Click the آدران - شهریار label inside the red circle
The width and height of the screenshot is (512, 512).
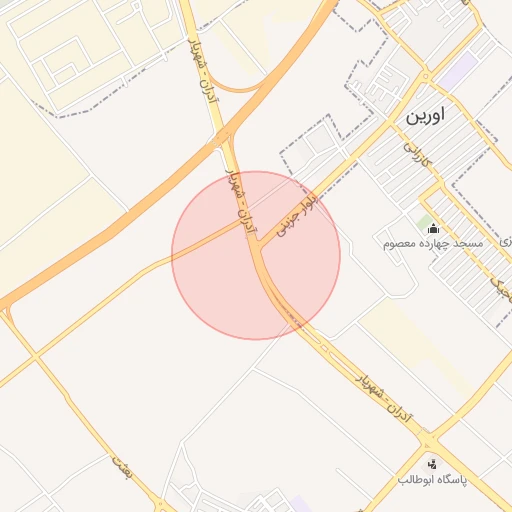coord(241,201)
